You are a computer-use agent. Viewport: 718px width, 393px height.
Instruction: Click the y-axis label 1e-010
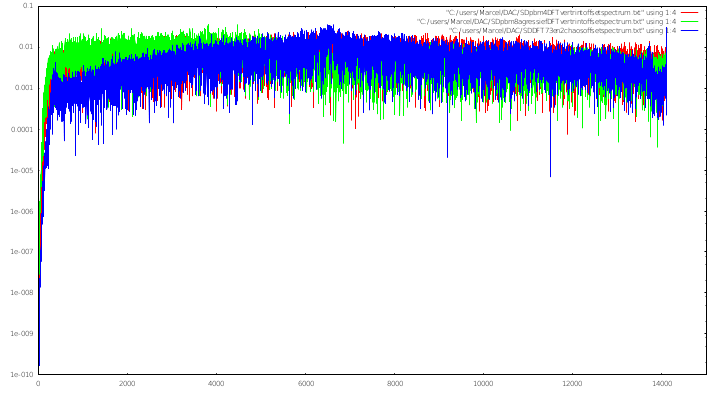click(x=22, y=375)
